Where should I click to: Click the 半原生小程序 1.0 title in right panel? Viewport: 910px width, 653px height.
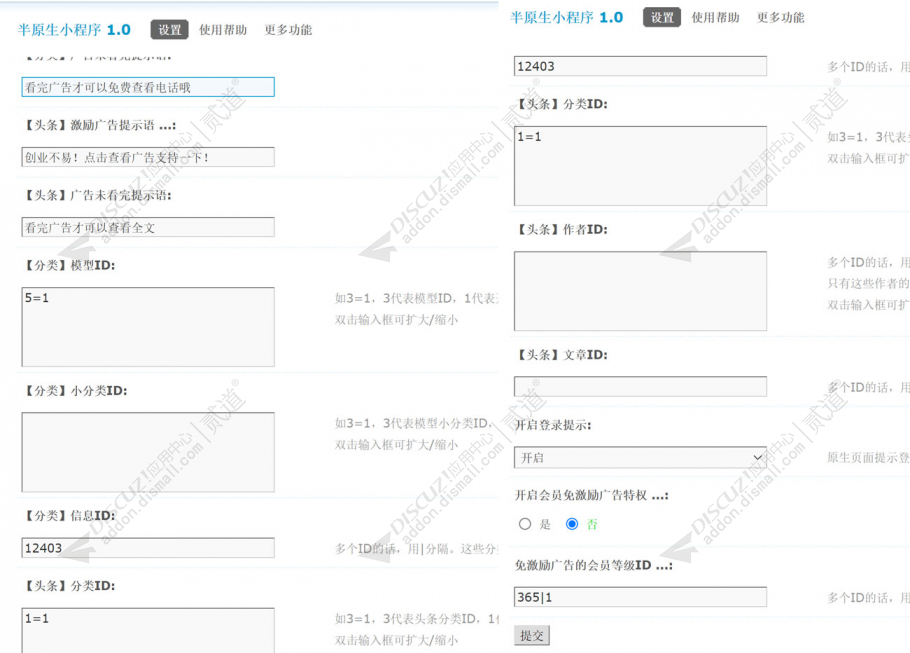(566, 17)
